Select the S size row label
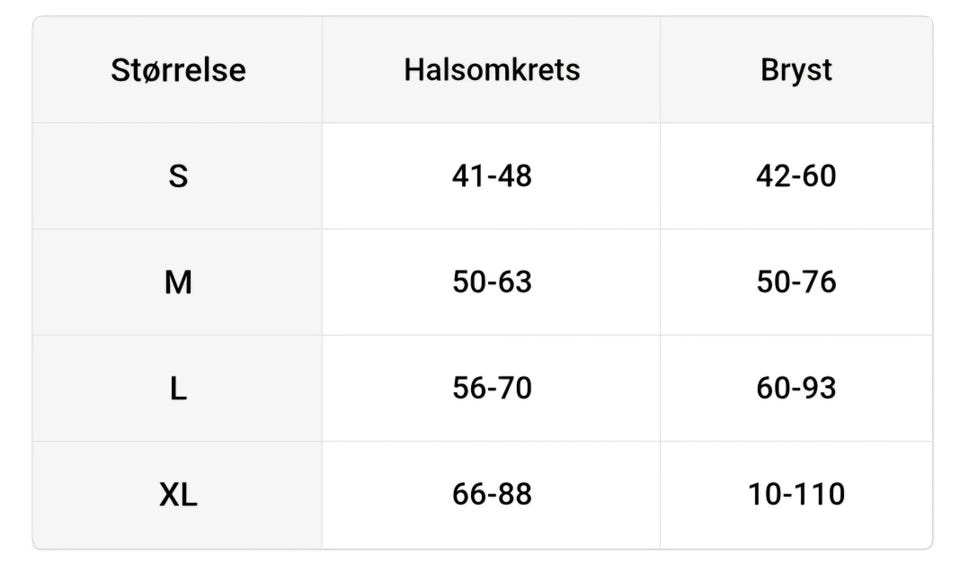The width and height of the screenshot is (960, 564). tap(178, 176)
